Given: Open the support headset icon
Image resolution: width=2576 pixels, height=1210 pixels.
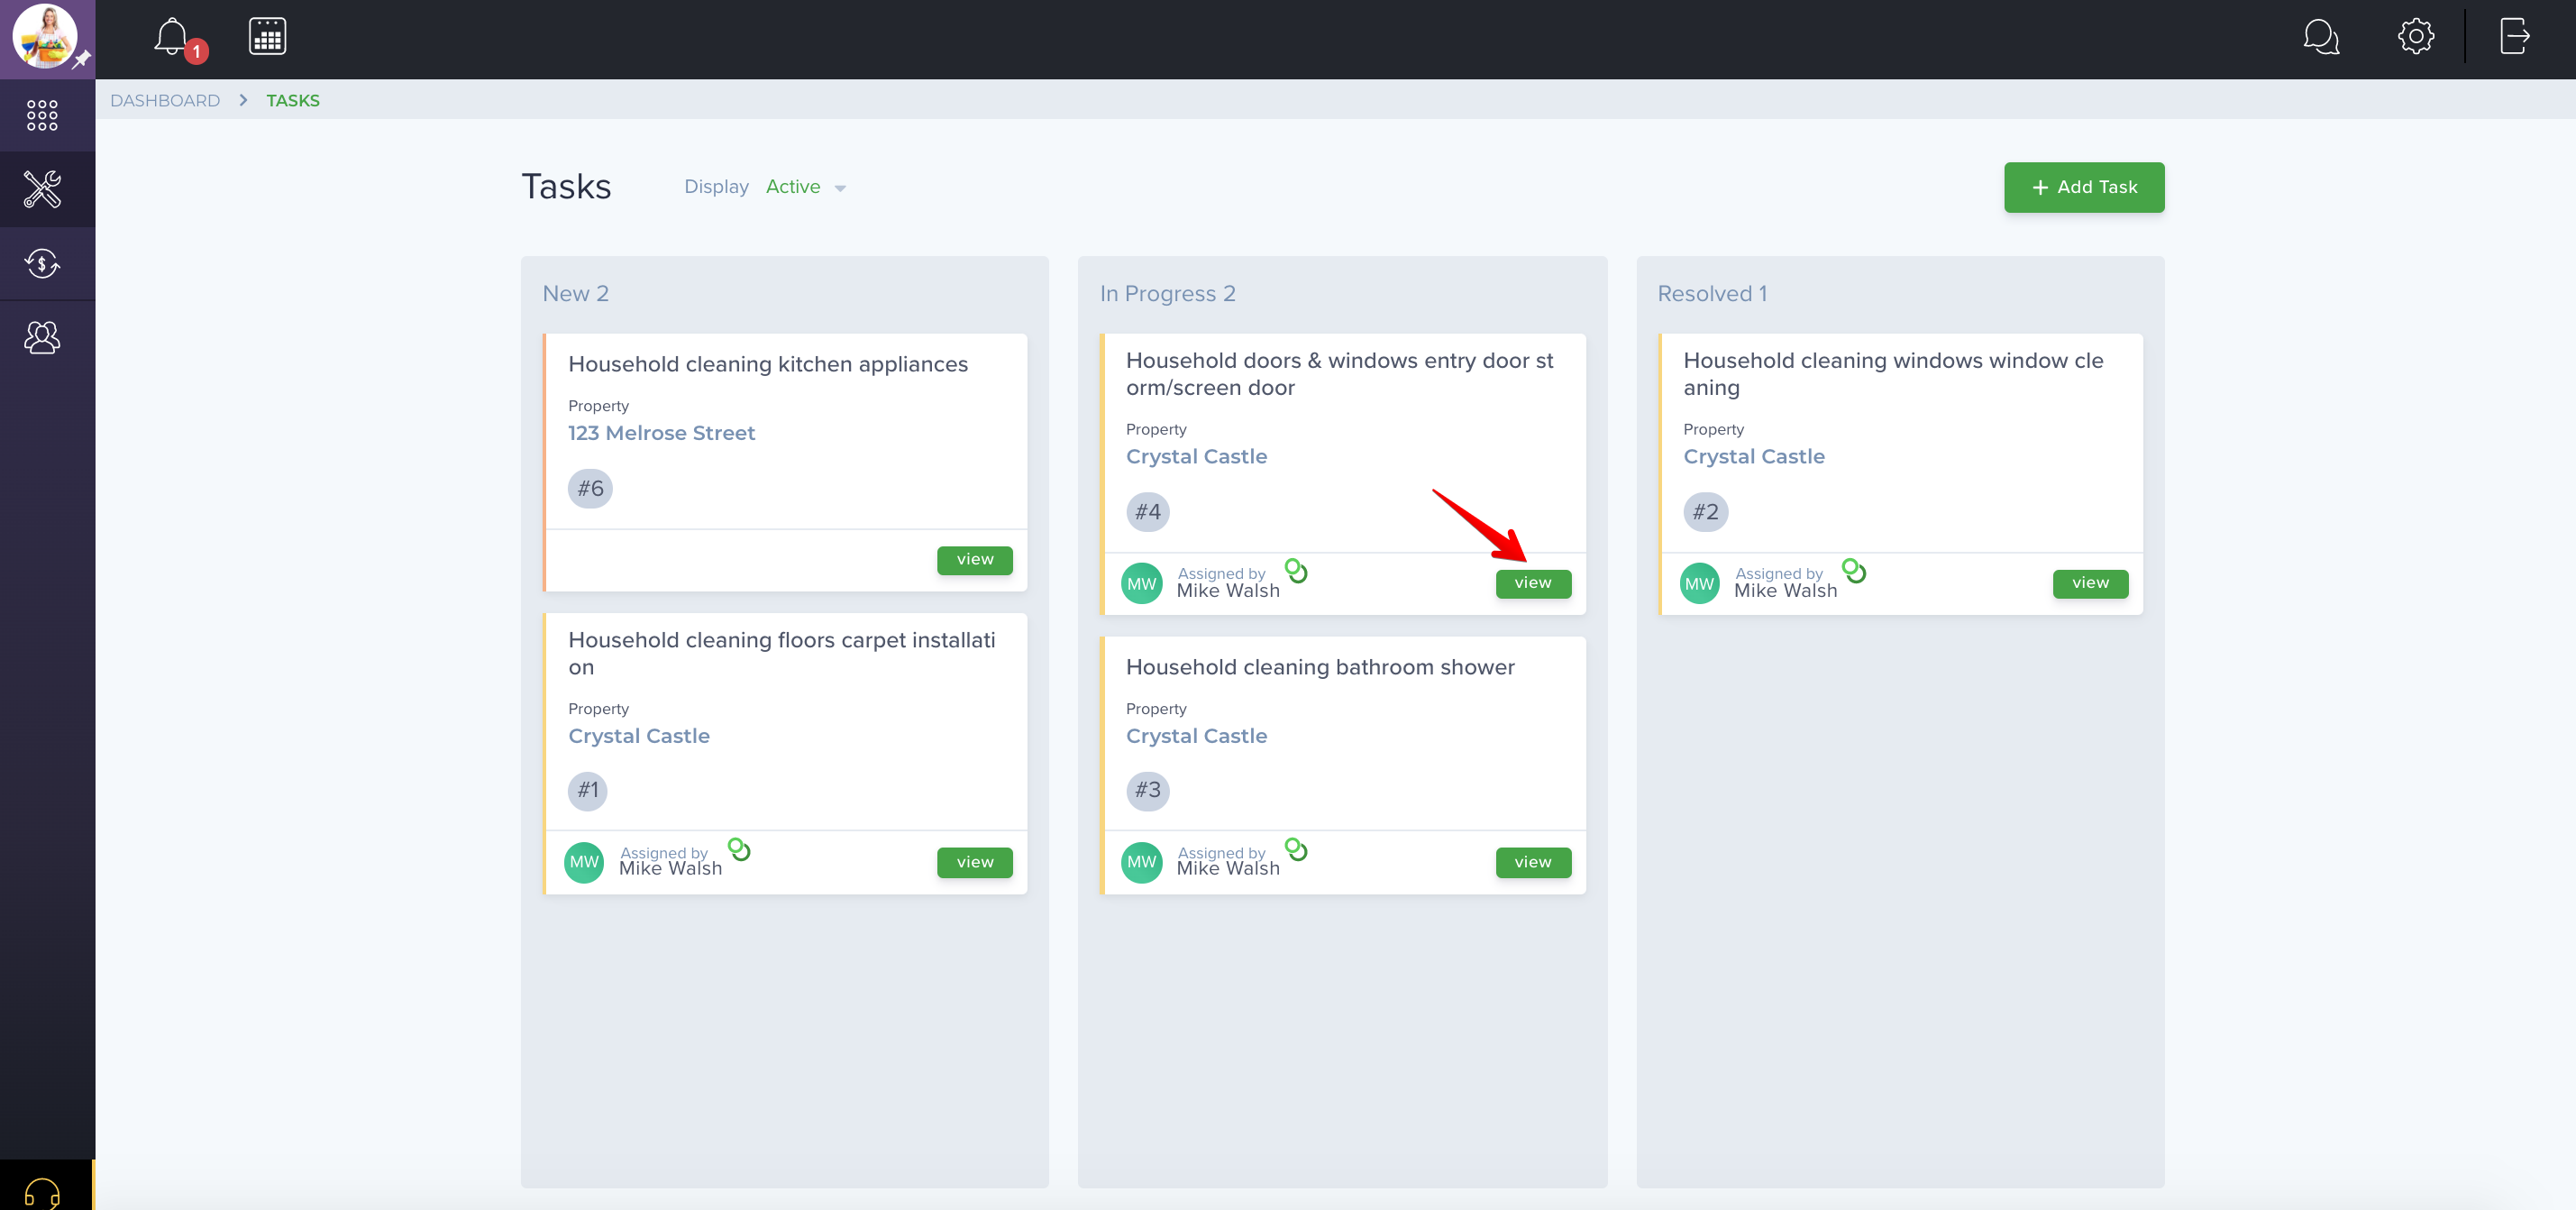Looking at the screenshot, I should [x=42, y=1193].
